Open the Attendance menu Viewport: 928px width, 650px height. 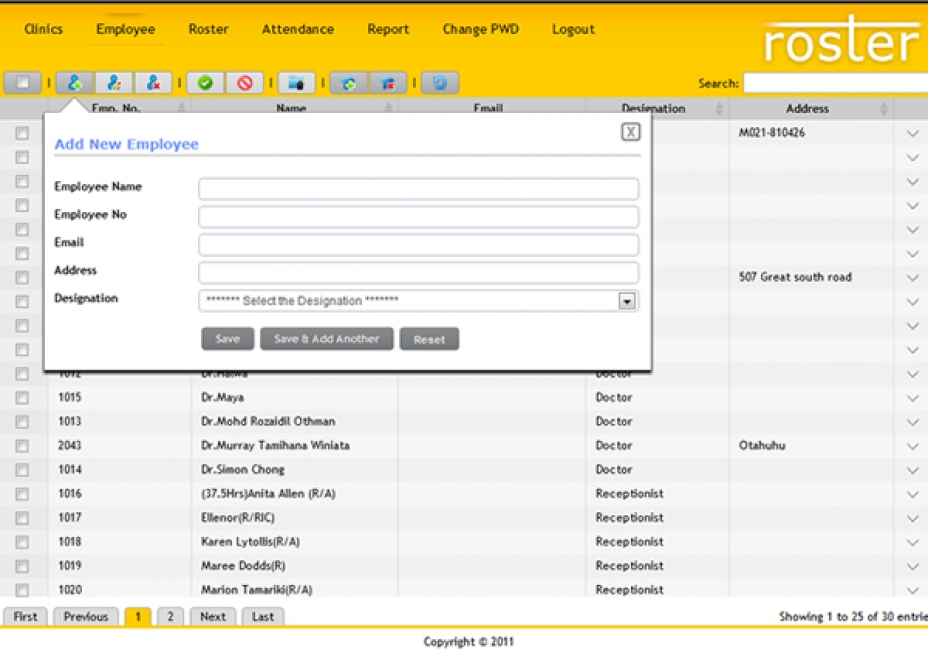click(298, 29)
